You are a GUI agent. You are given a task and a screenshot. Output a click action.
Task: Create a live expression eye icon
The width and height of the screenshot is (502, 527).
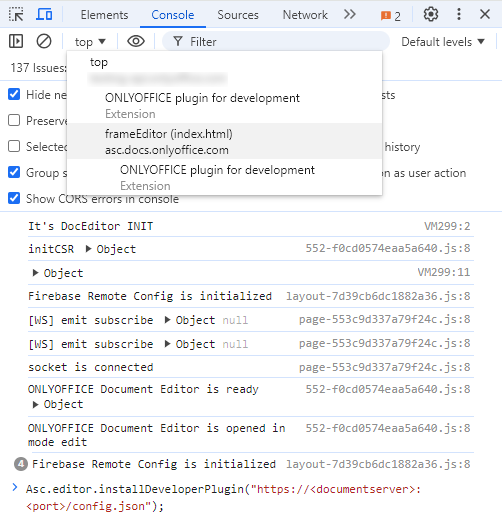[x=136, y=41]
